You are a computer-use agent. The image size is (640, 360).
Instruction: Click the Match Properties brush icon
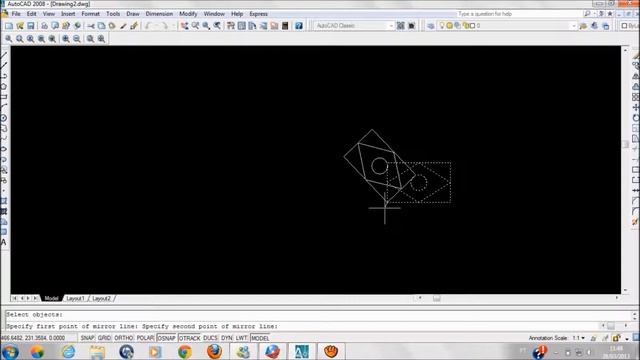[x=134, y=26]
